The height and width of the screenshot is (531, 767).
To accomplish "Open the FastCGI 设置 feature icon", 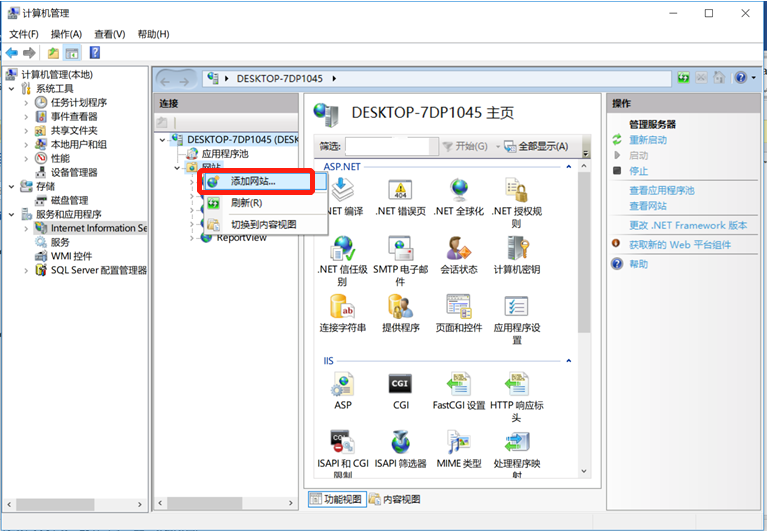I will pos(459,384).
